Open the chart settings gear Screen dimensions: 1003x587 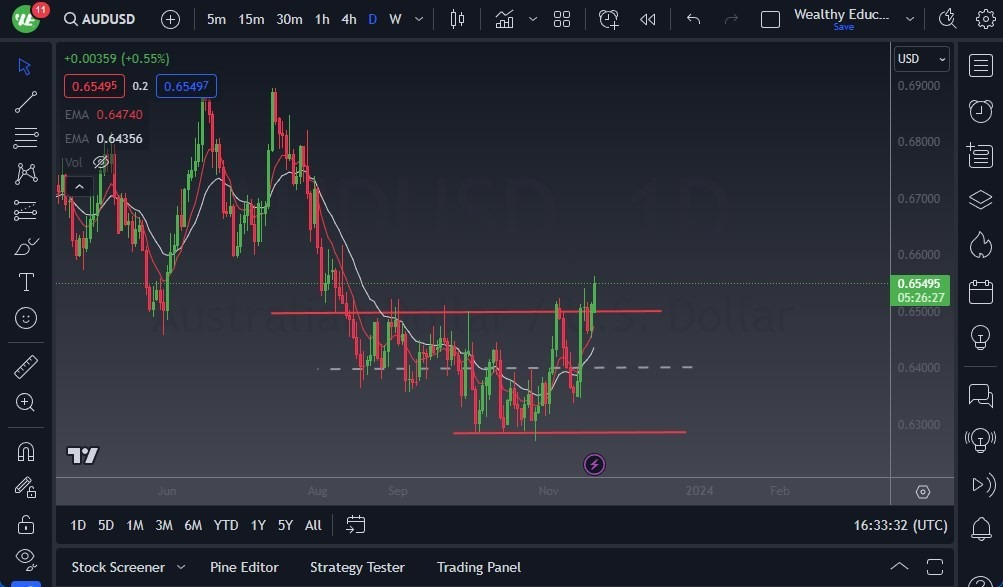[x=985, y=18]
